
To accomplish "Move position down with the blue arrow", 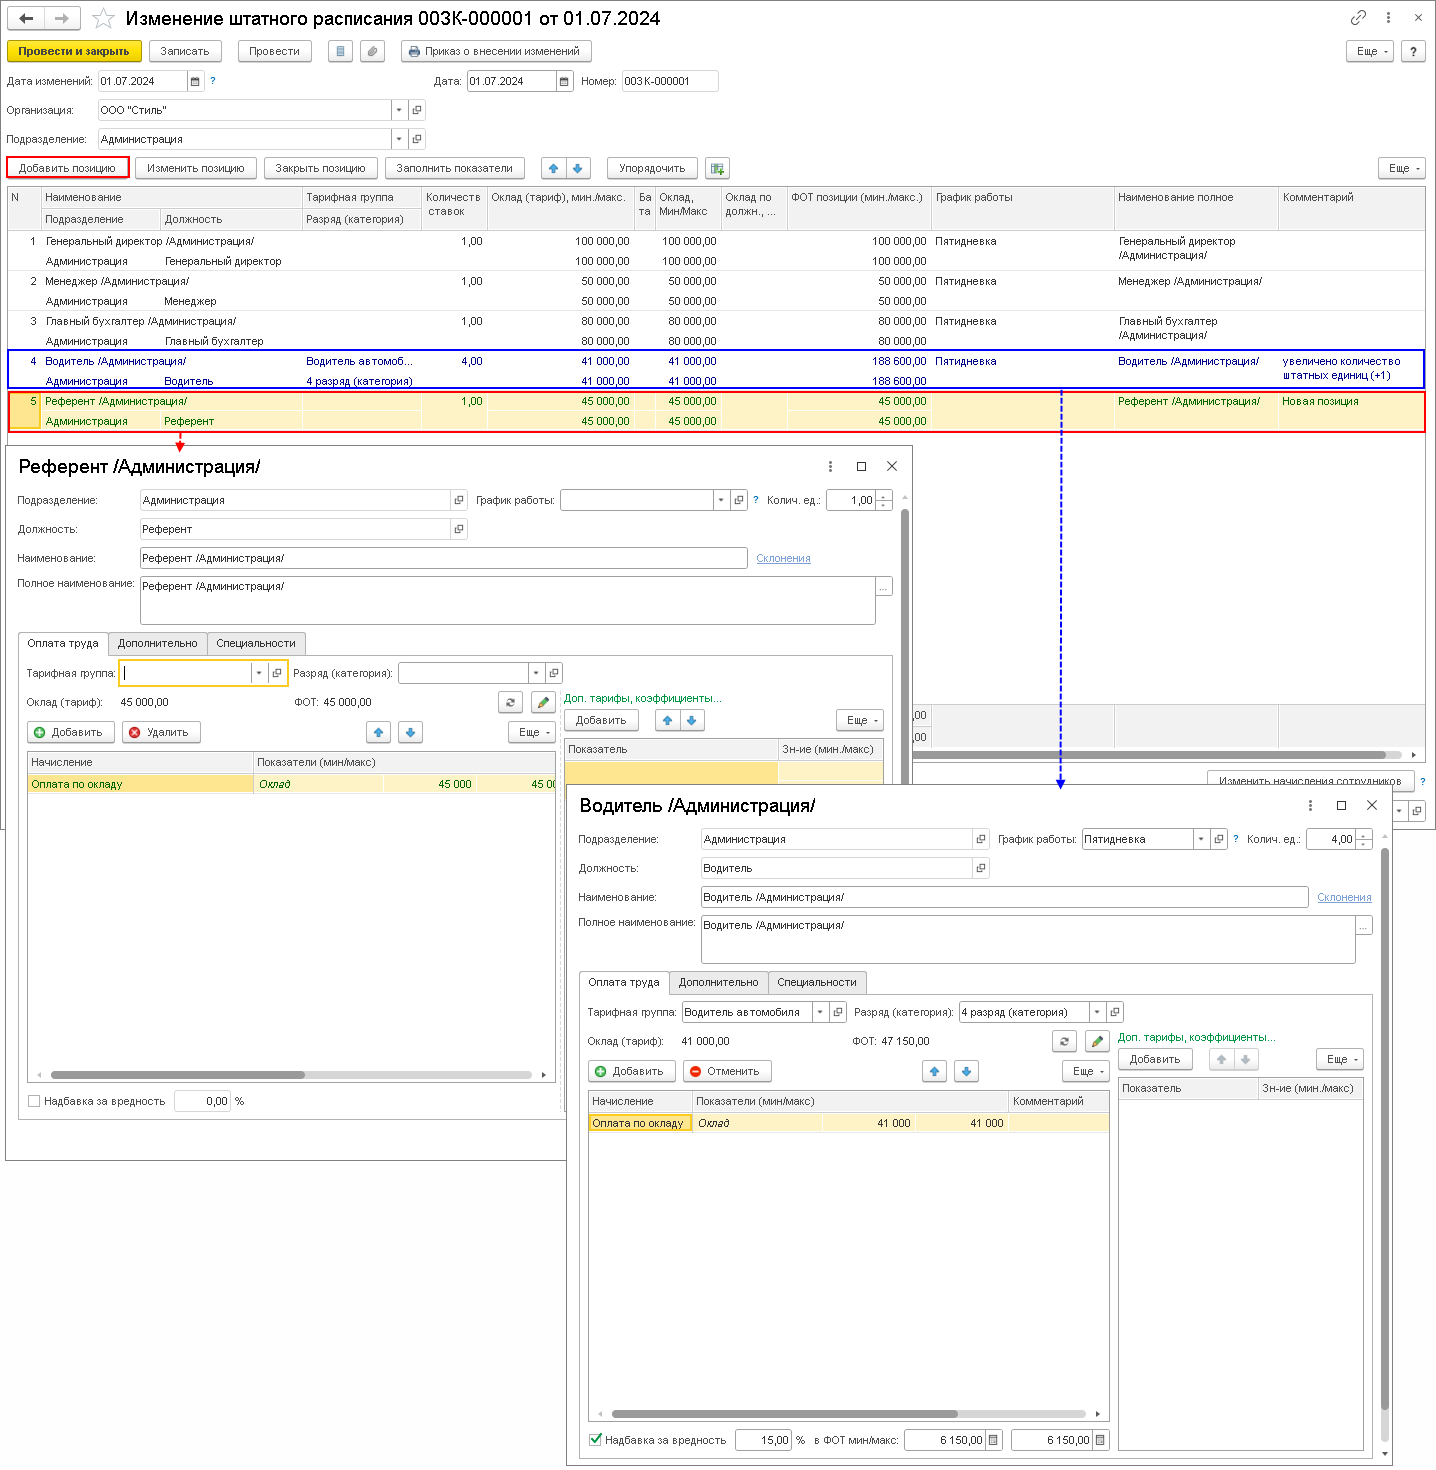I will (x=578, y=168).
